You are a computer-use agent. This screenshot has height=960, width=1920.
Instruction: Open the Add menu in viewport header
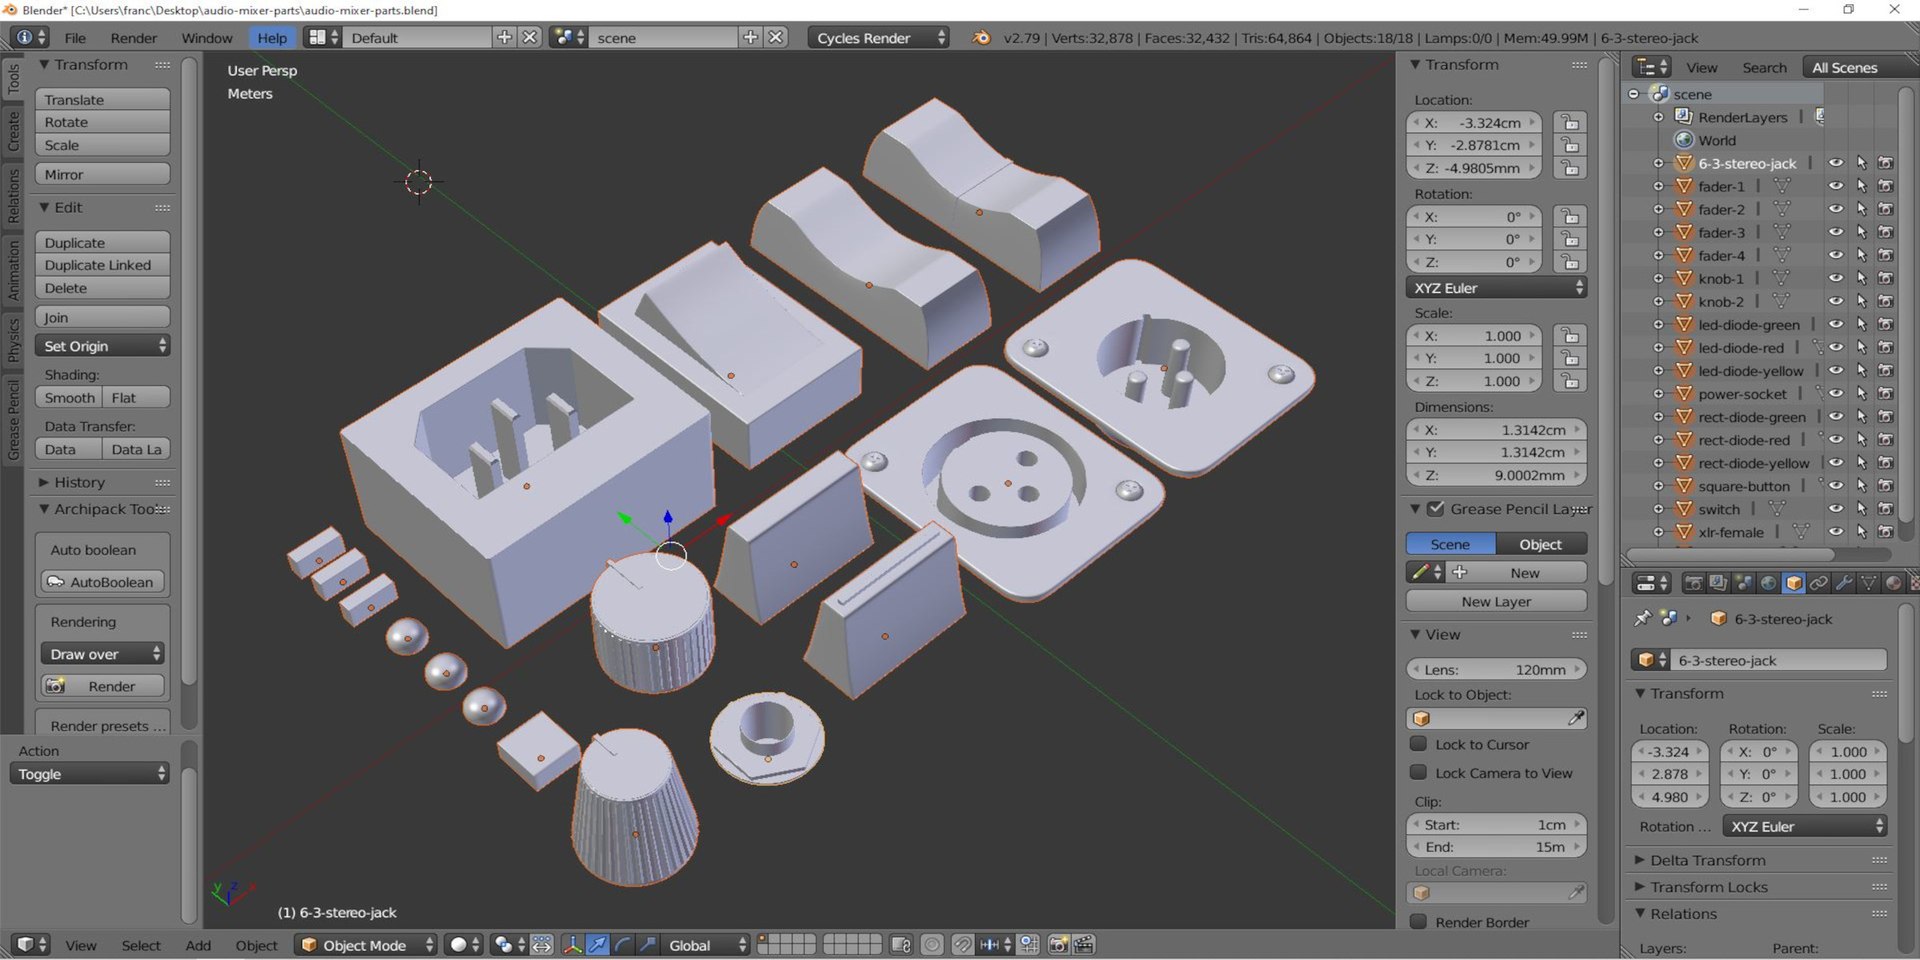pyautogui.click(x=198, y=945)
